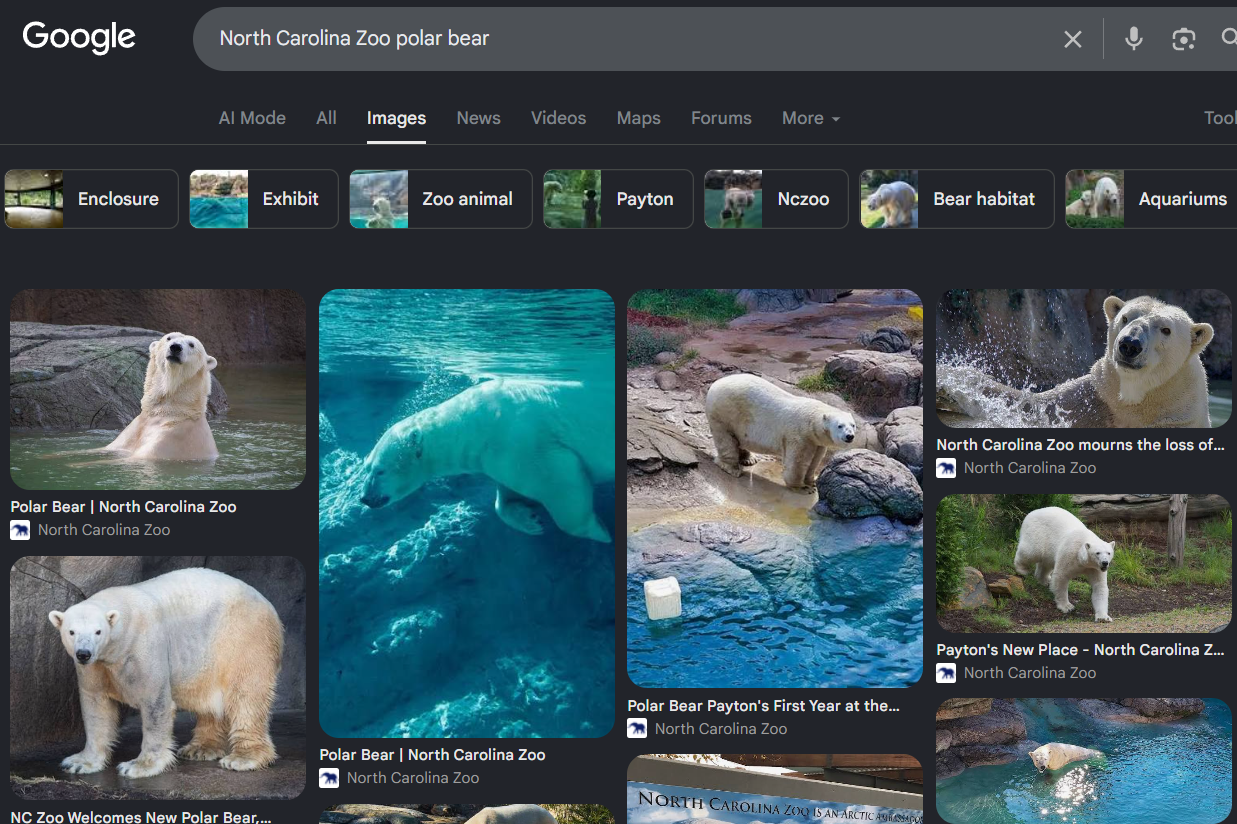This screenshot has height=824, width=1237.
Task: Start voice search with microphone icon
Action: pyautogui.click(x=1133, y=39)
